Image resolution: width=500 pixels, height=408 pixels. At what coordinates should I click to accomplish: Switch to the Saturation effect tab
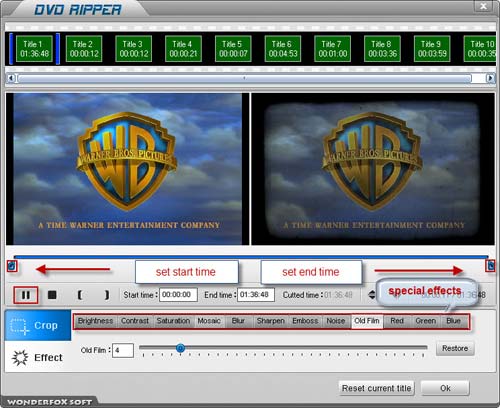coord(173,321)
